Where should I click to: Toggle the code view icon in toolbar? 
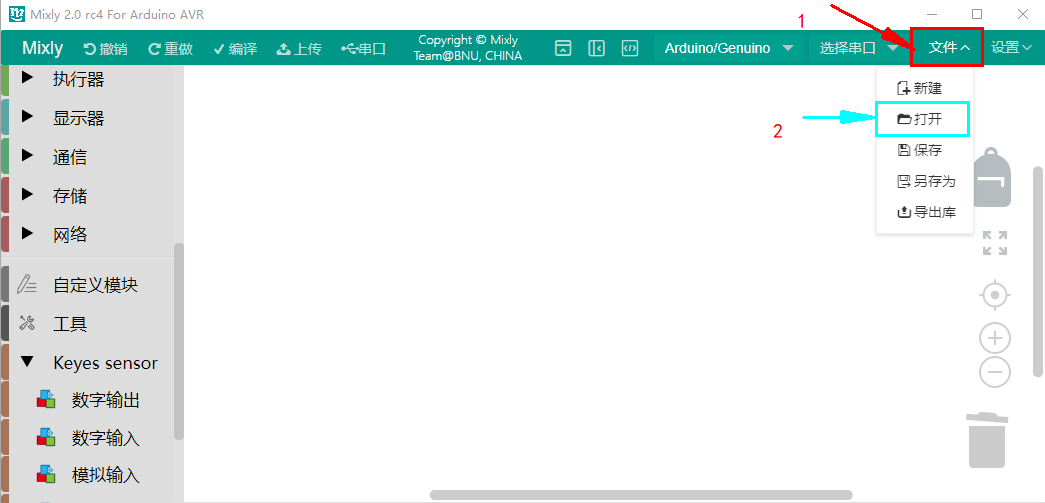pos(630,48)
